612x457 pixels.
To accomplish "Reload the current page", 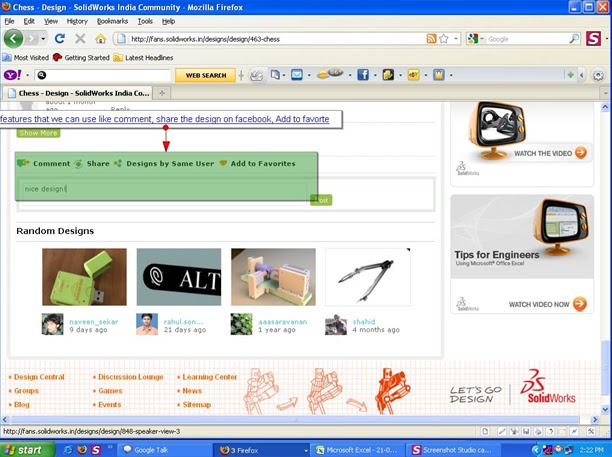I will tap(60, 38).
